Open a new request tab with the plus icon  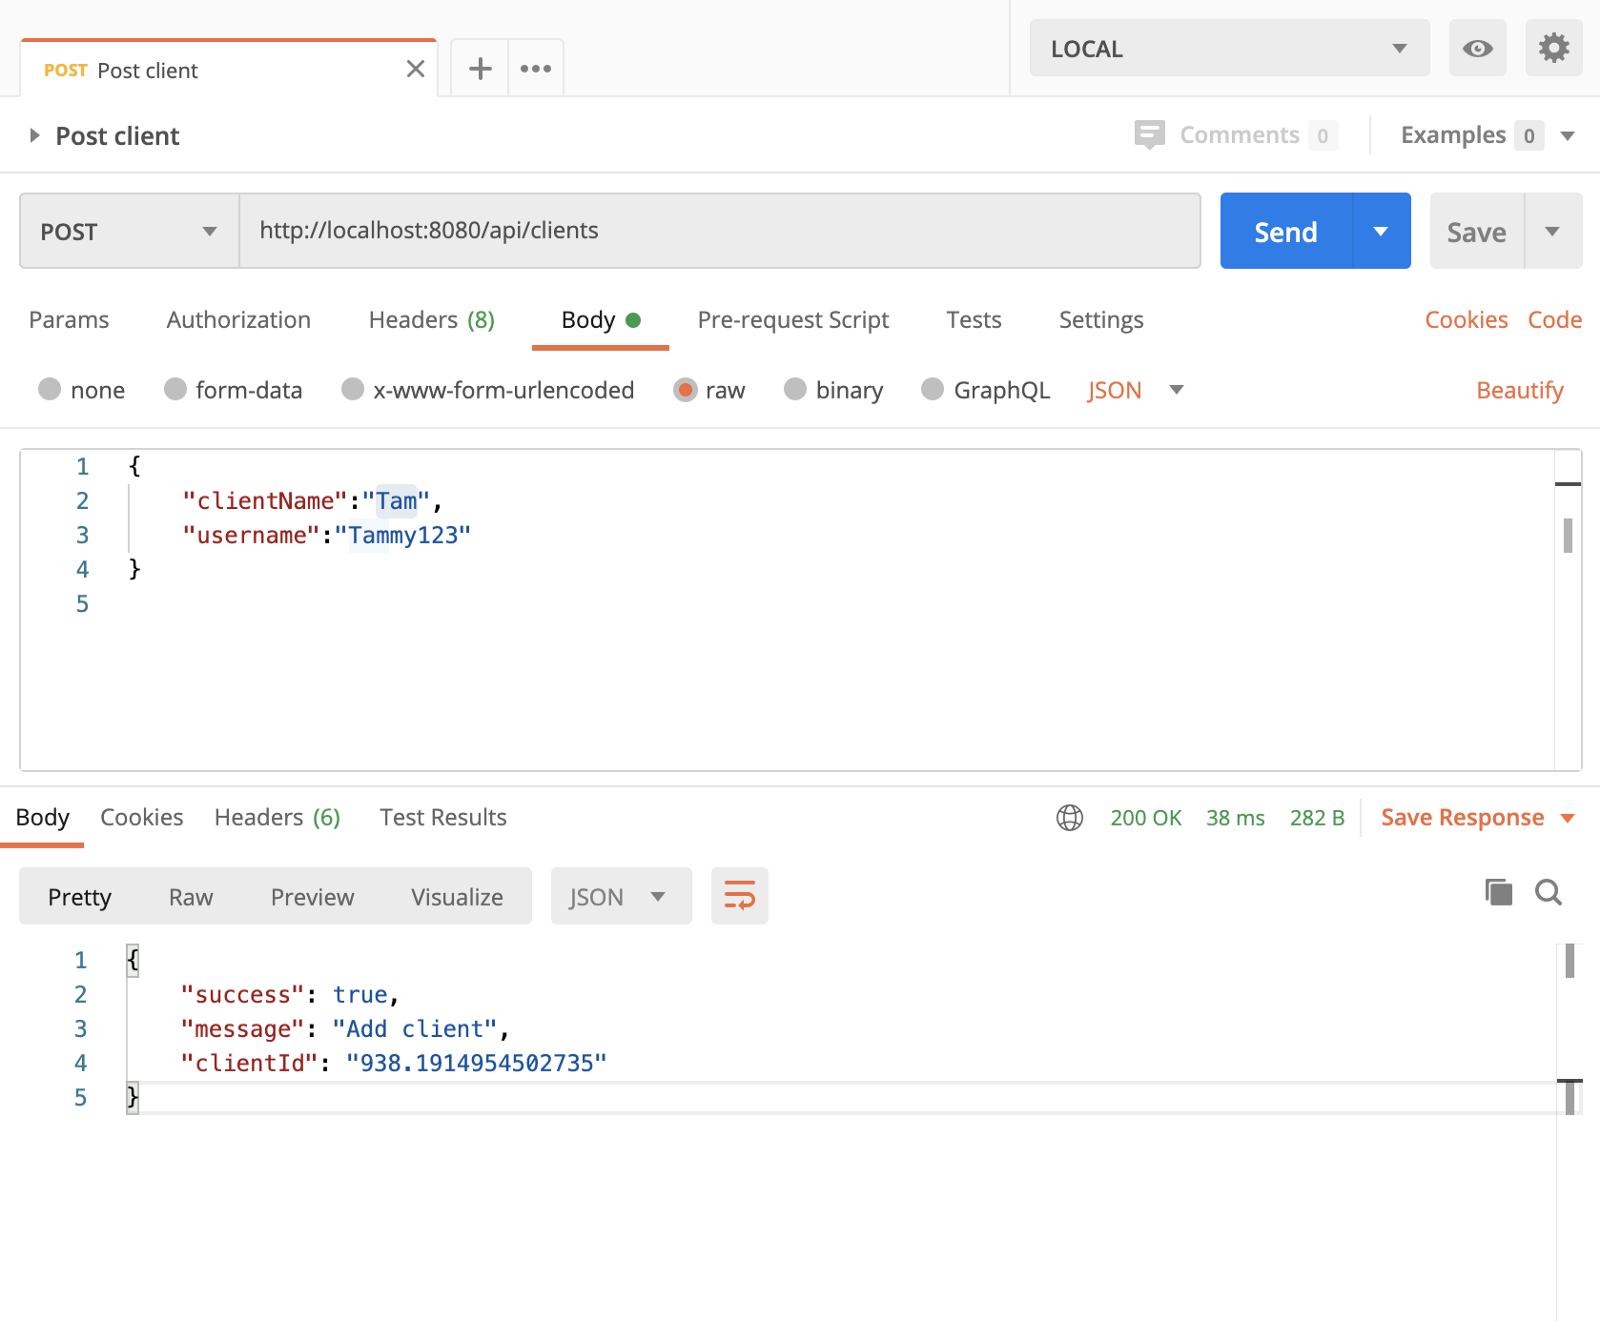(480, 67)
